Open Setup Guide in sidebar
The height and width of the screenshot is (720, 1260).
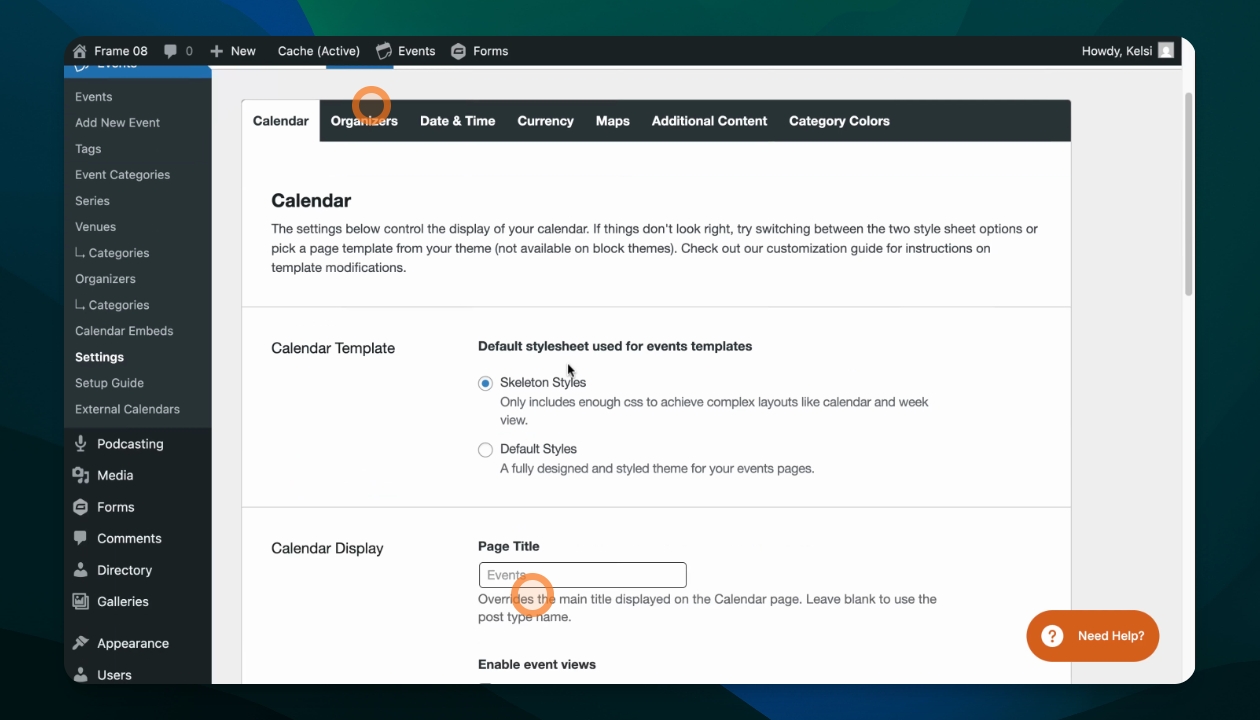click(110, 383)
